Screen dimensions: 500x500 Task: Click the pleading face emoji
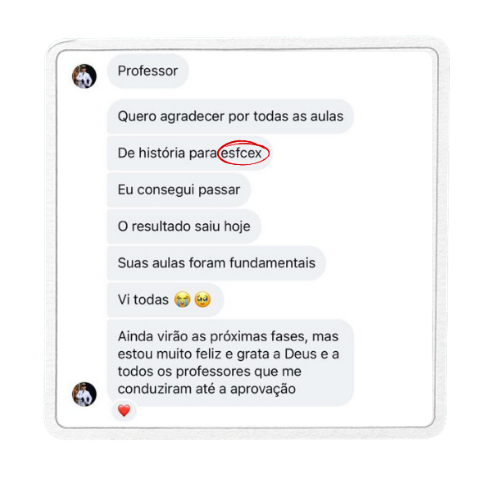(203, 299)
